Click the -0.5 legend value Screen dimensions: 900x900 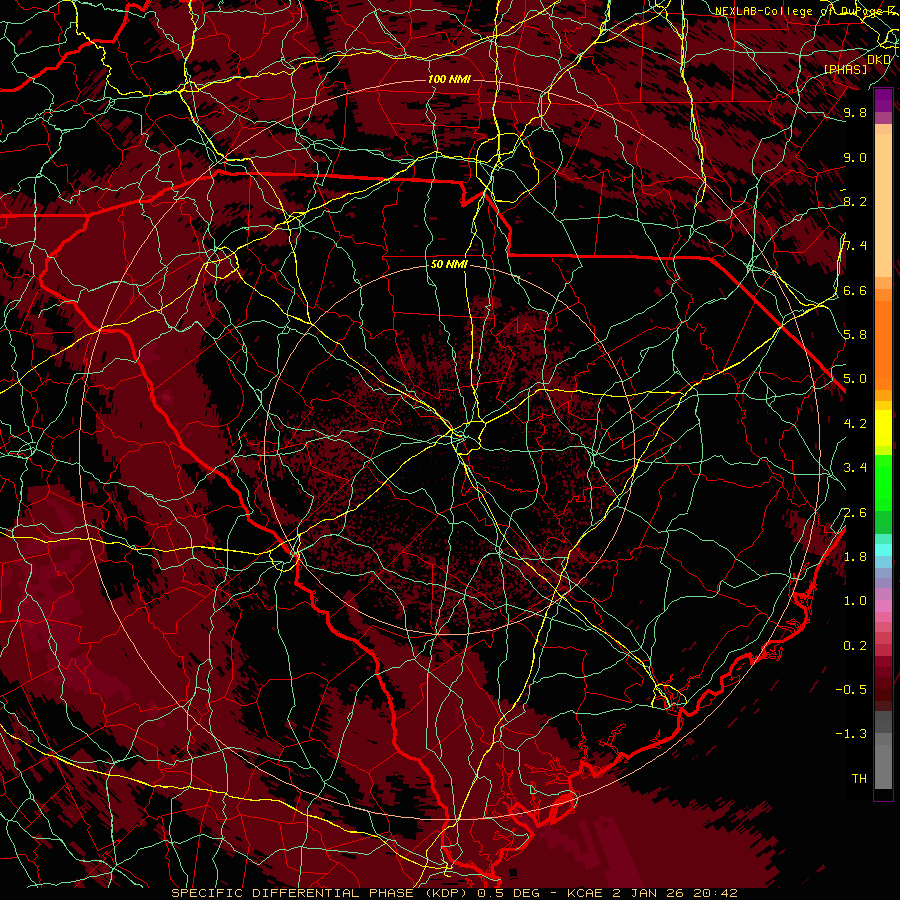[851, 690]
